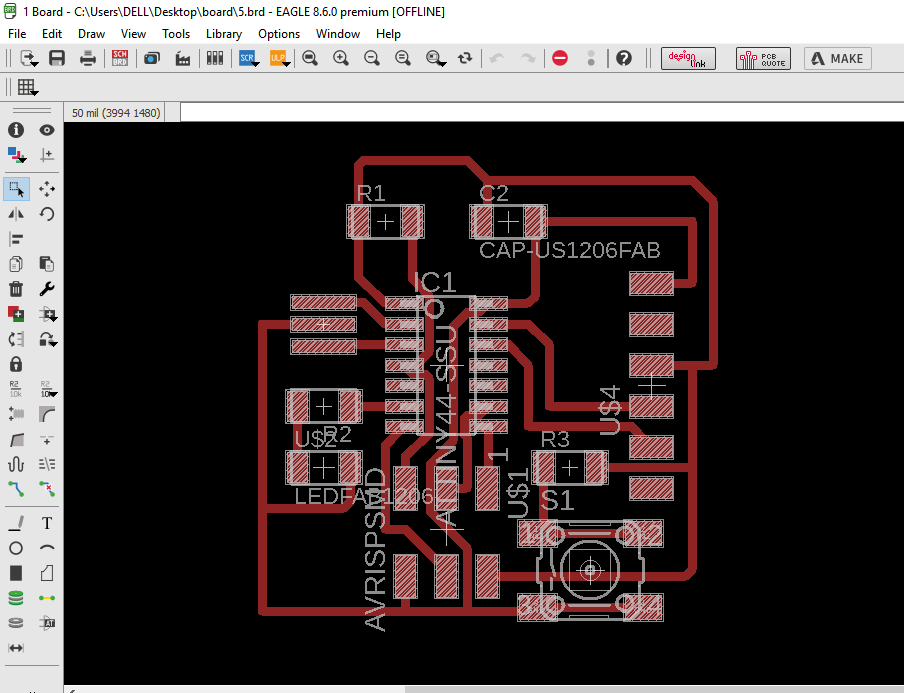Image resolution: width=904 pixels, height=693 pixels.
Task: Select the Pinswap tool
Action: (16, 339)
